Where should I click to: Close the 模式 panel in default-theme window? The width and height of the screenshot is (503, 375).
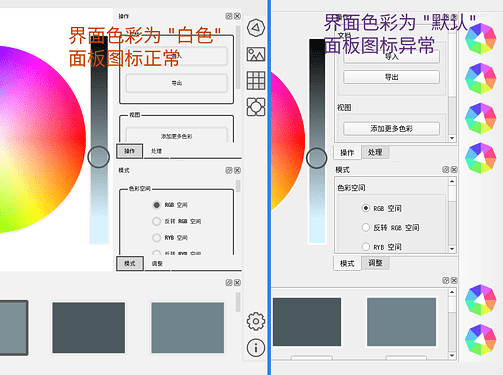pyautogui.click(x=454, y=170)
